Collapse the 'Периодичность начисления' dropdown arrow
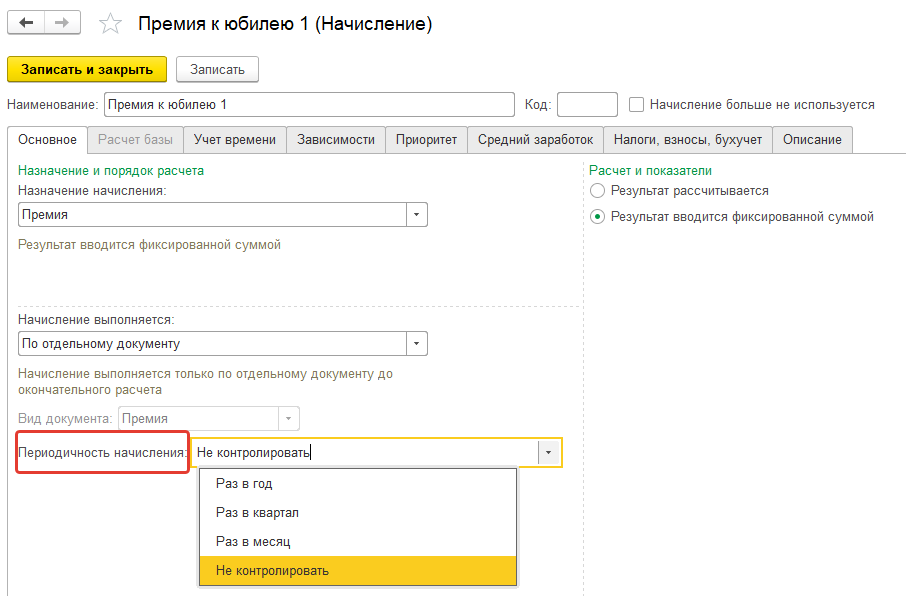Image resolution: width=906 pixels, height=596 pixels. coord(549,452)
